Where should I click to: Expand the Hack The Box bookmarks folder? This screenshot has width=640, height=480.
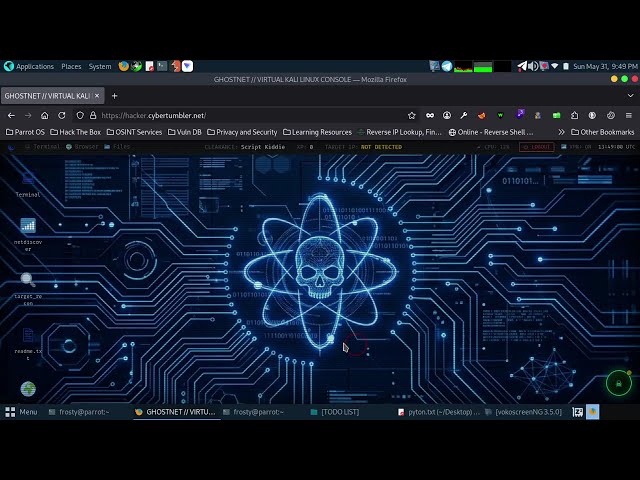coord(76,132)
